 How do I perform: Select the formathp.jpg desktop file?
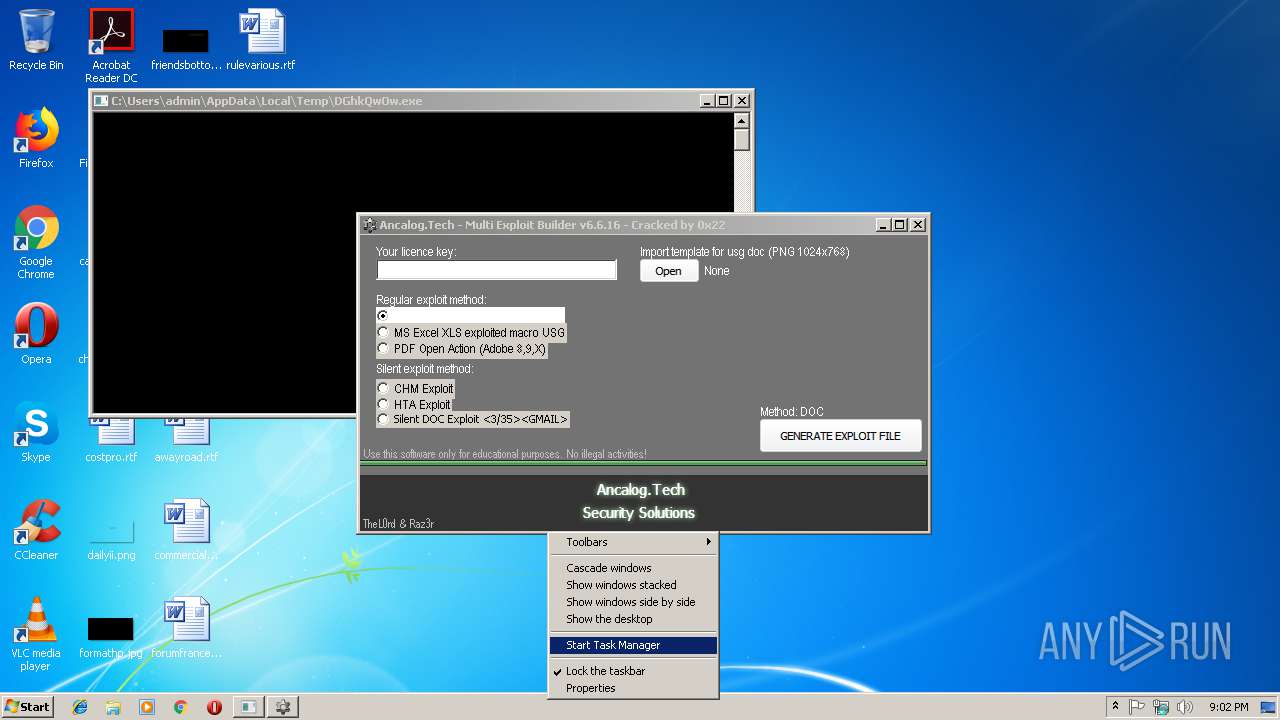pos(111,638)
